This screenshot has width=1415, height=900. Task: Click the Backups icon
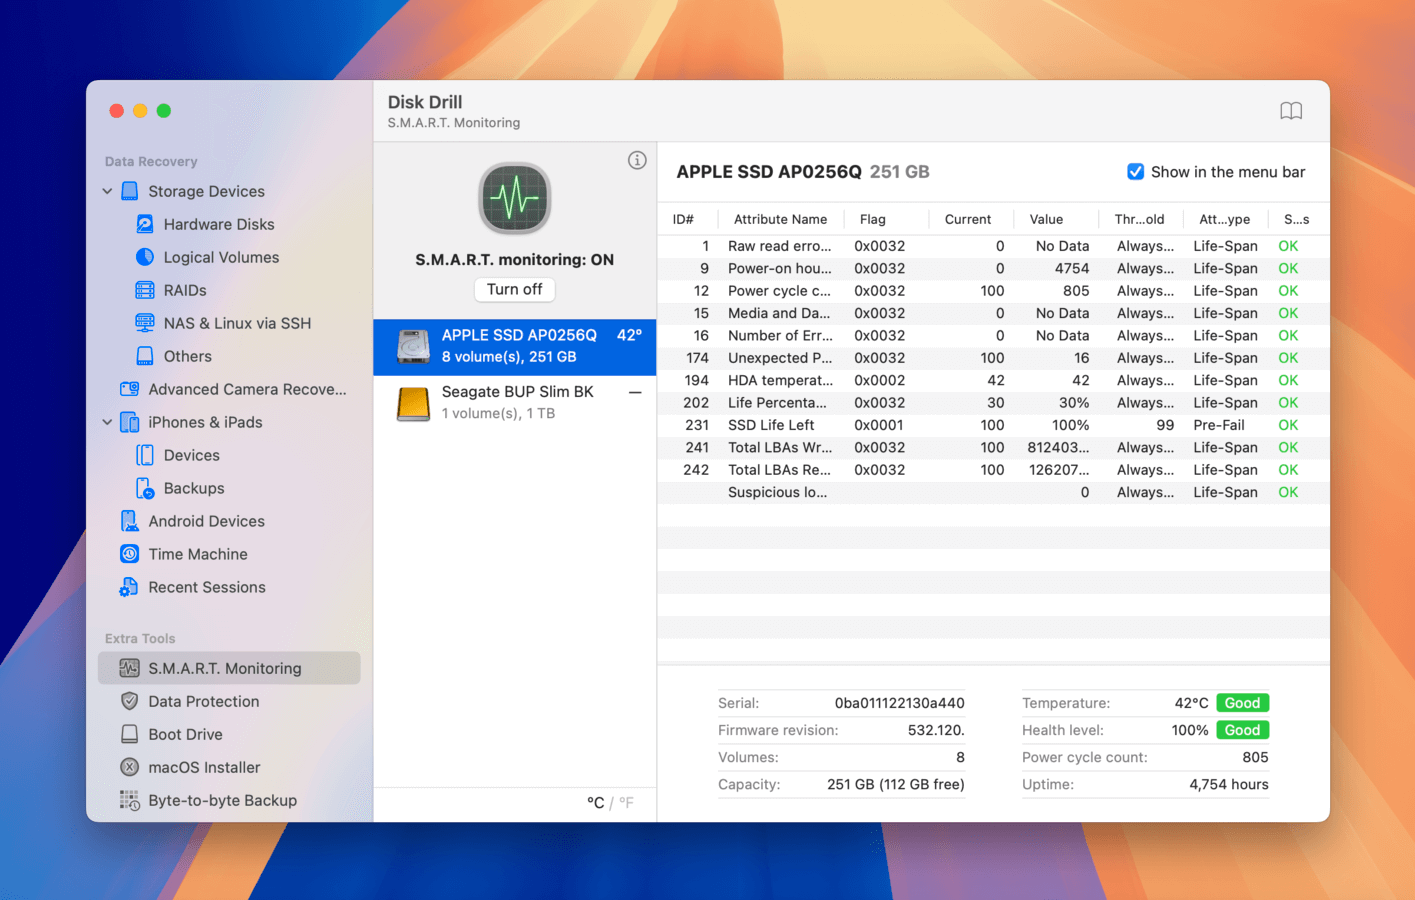click(x=145, y=488)
